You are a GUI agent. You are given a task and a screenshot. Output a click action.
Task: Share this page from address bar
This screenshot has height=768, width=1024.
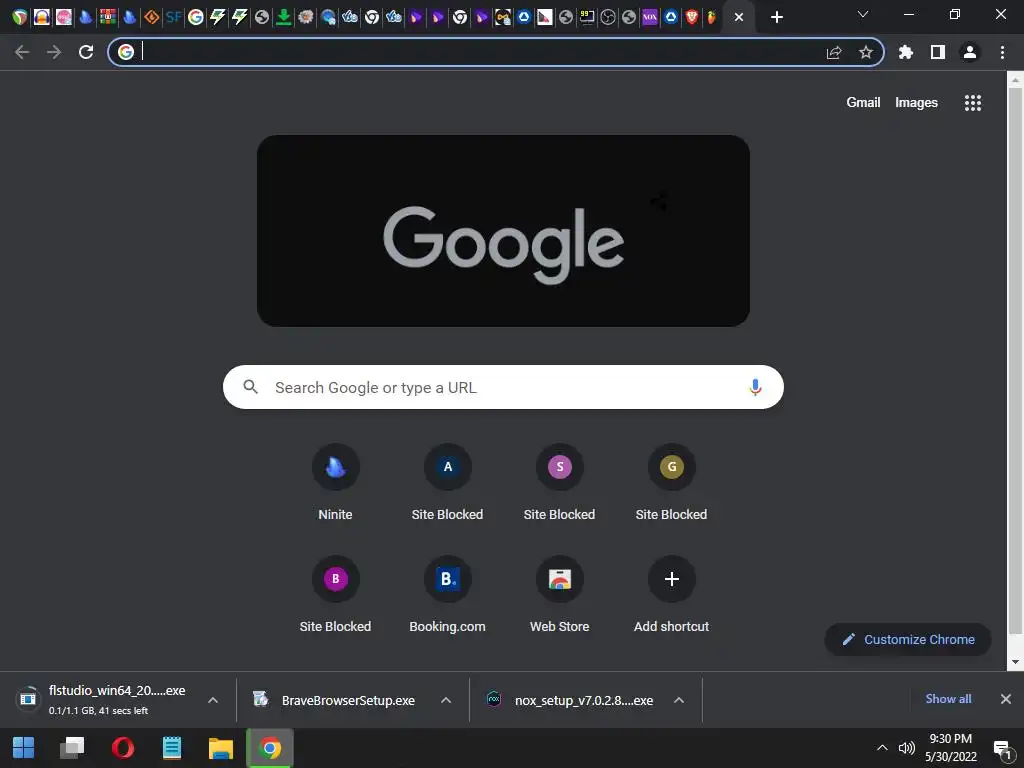[x=834, y=52]
